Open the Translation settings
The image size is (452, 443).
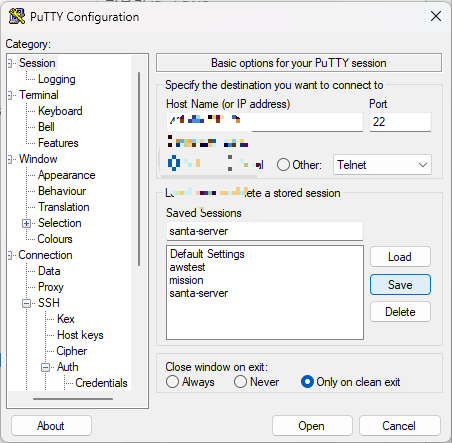64,207
